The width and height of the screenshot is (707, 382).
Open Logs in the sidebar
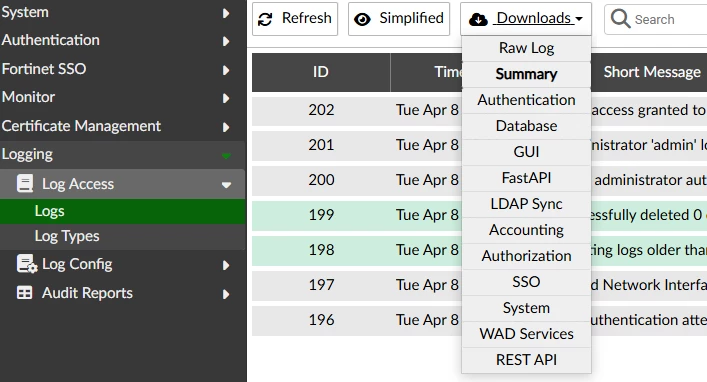[123, 211]
